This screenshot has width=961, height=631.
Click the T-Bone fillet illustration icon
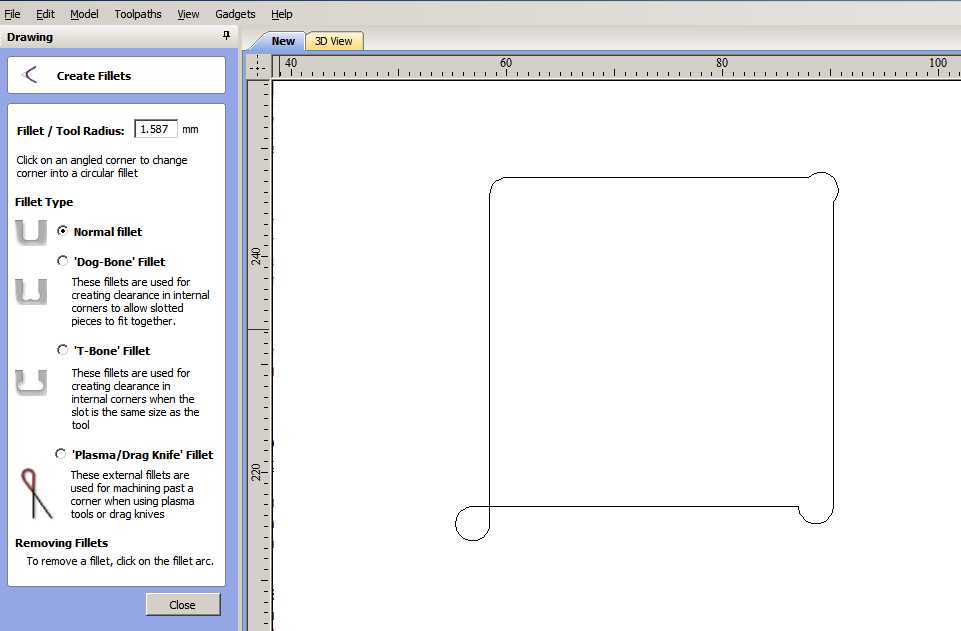(x=31, y=381)
